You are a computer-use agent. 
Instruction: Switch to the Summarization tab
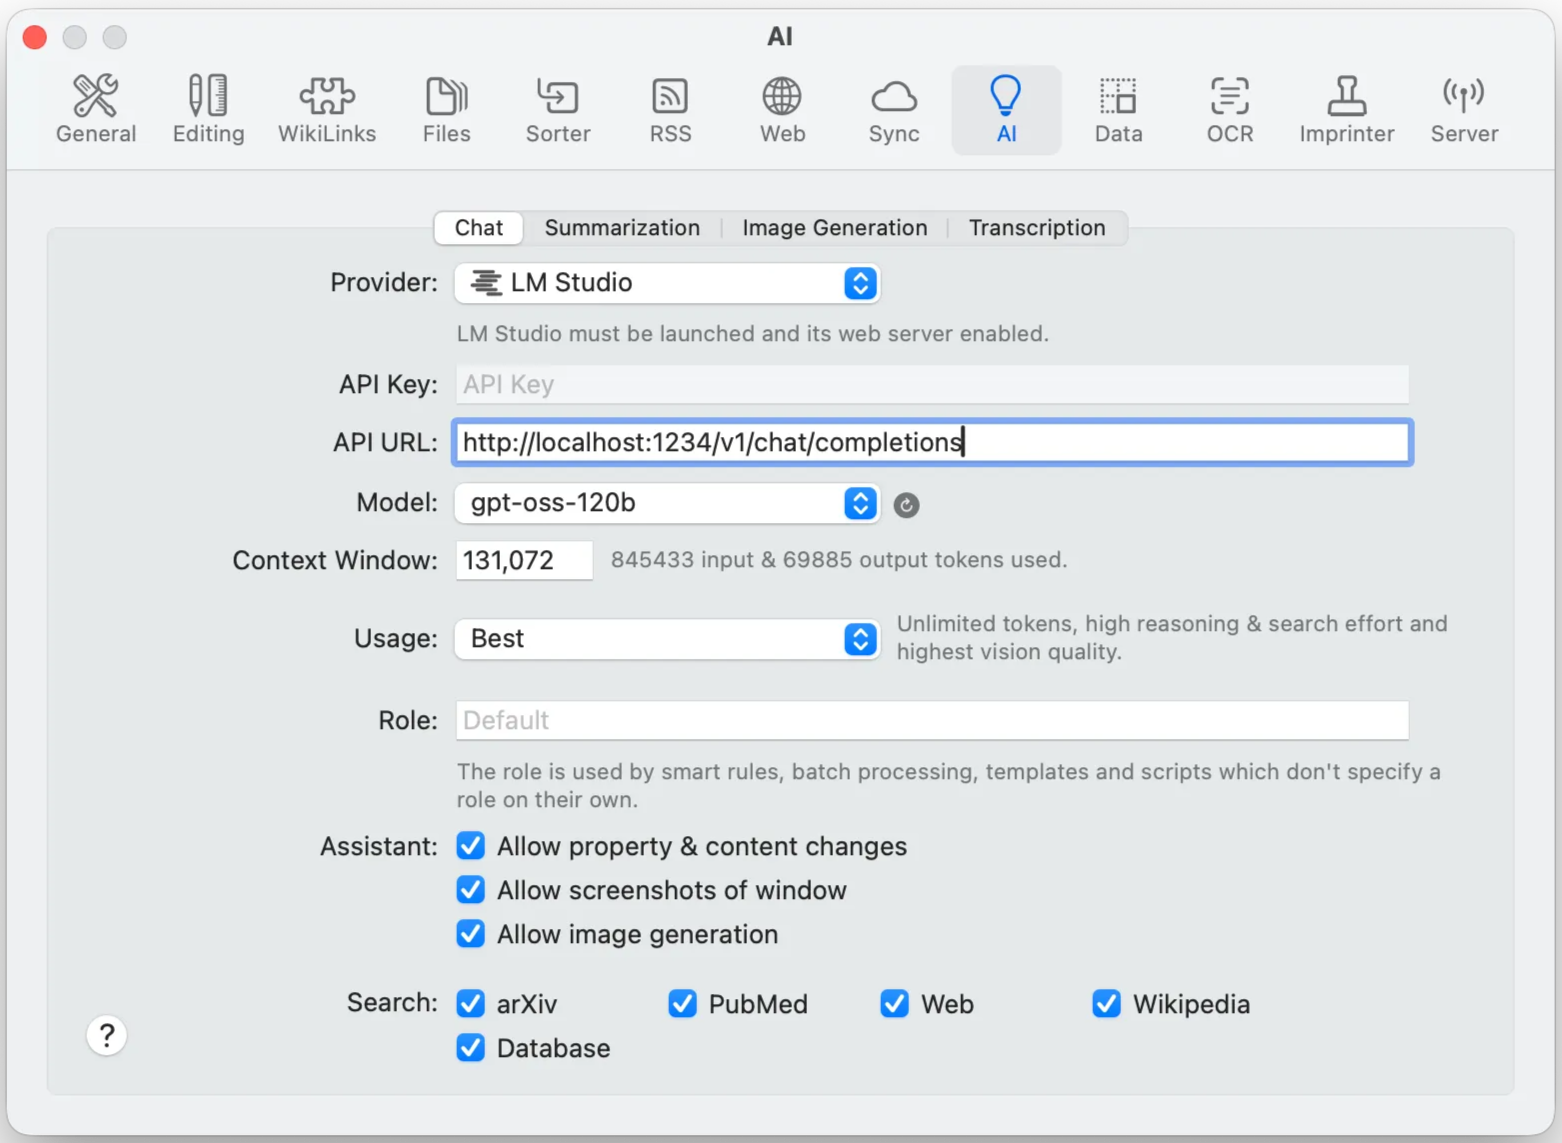[x=621, y=227]
